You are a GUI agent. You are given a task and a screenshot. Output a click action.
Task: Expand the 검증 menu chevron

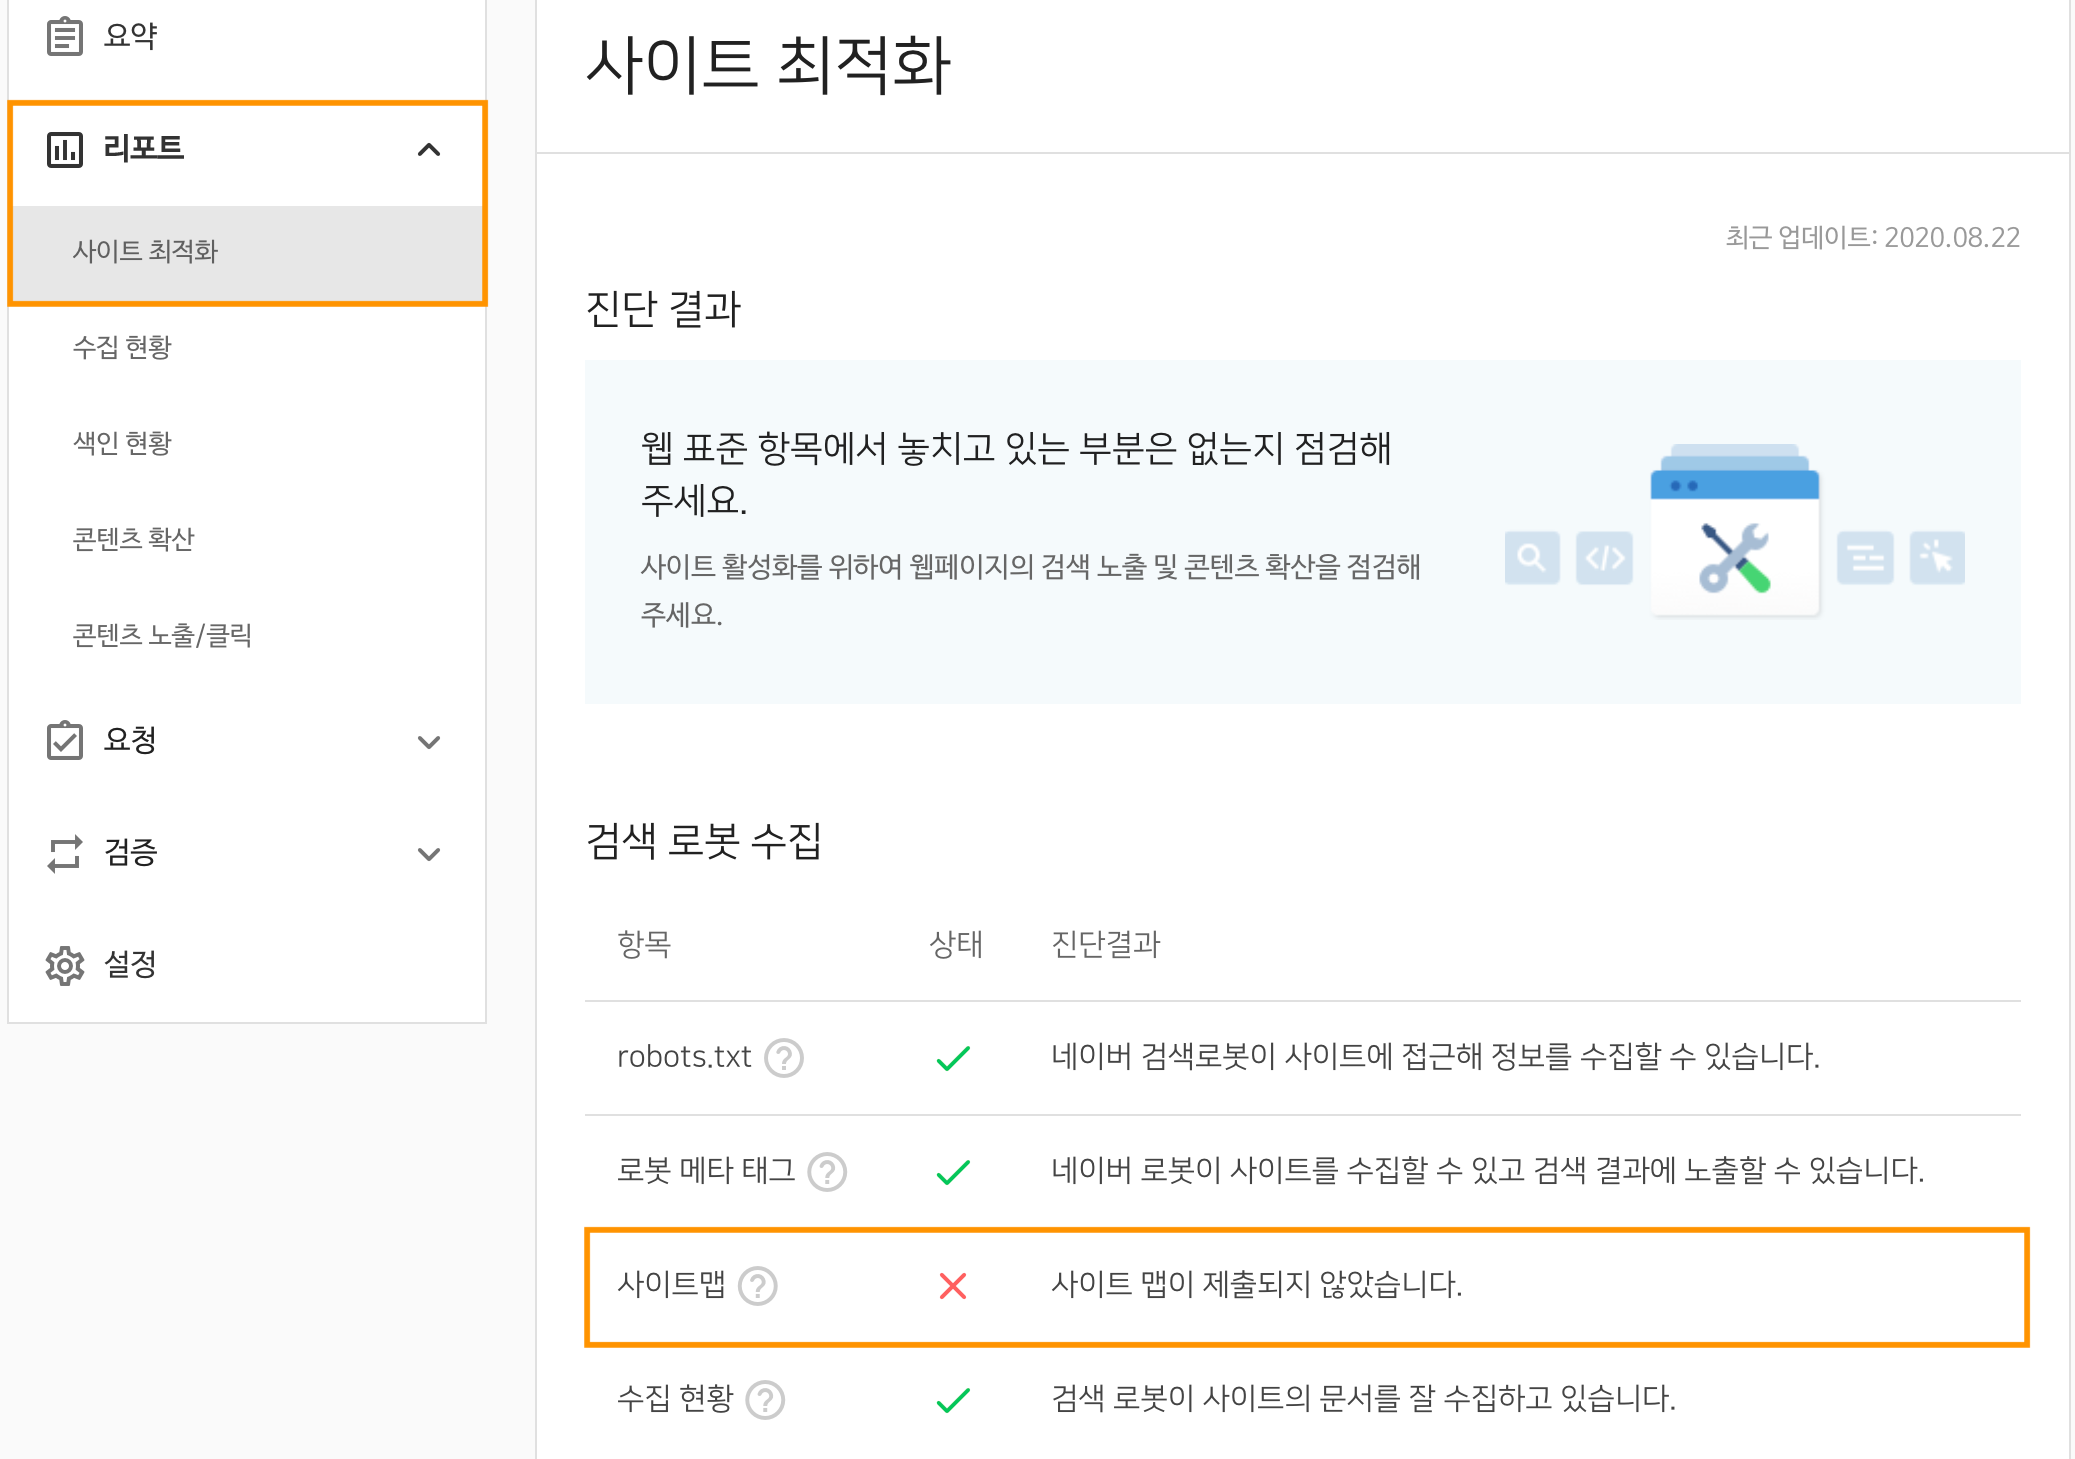click(429, 853)
